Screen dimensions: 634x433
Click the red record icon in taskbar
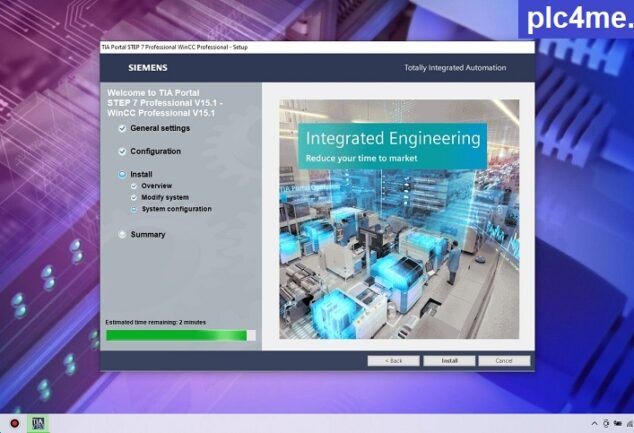point(14,423)
